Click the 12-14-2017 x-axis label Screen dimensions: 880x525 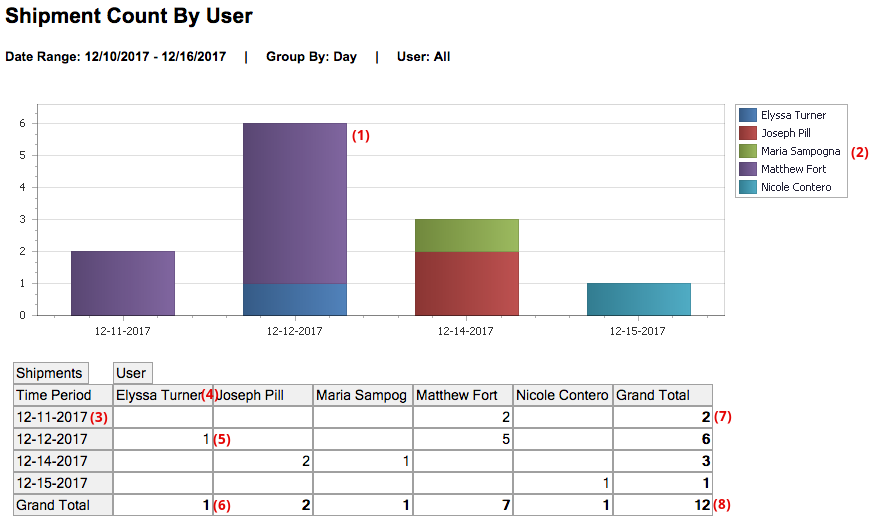tap(465, 331)
